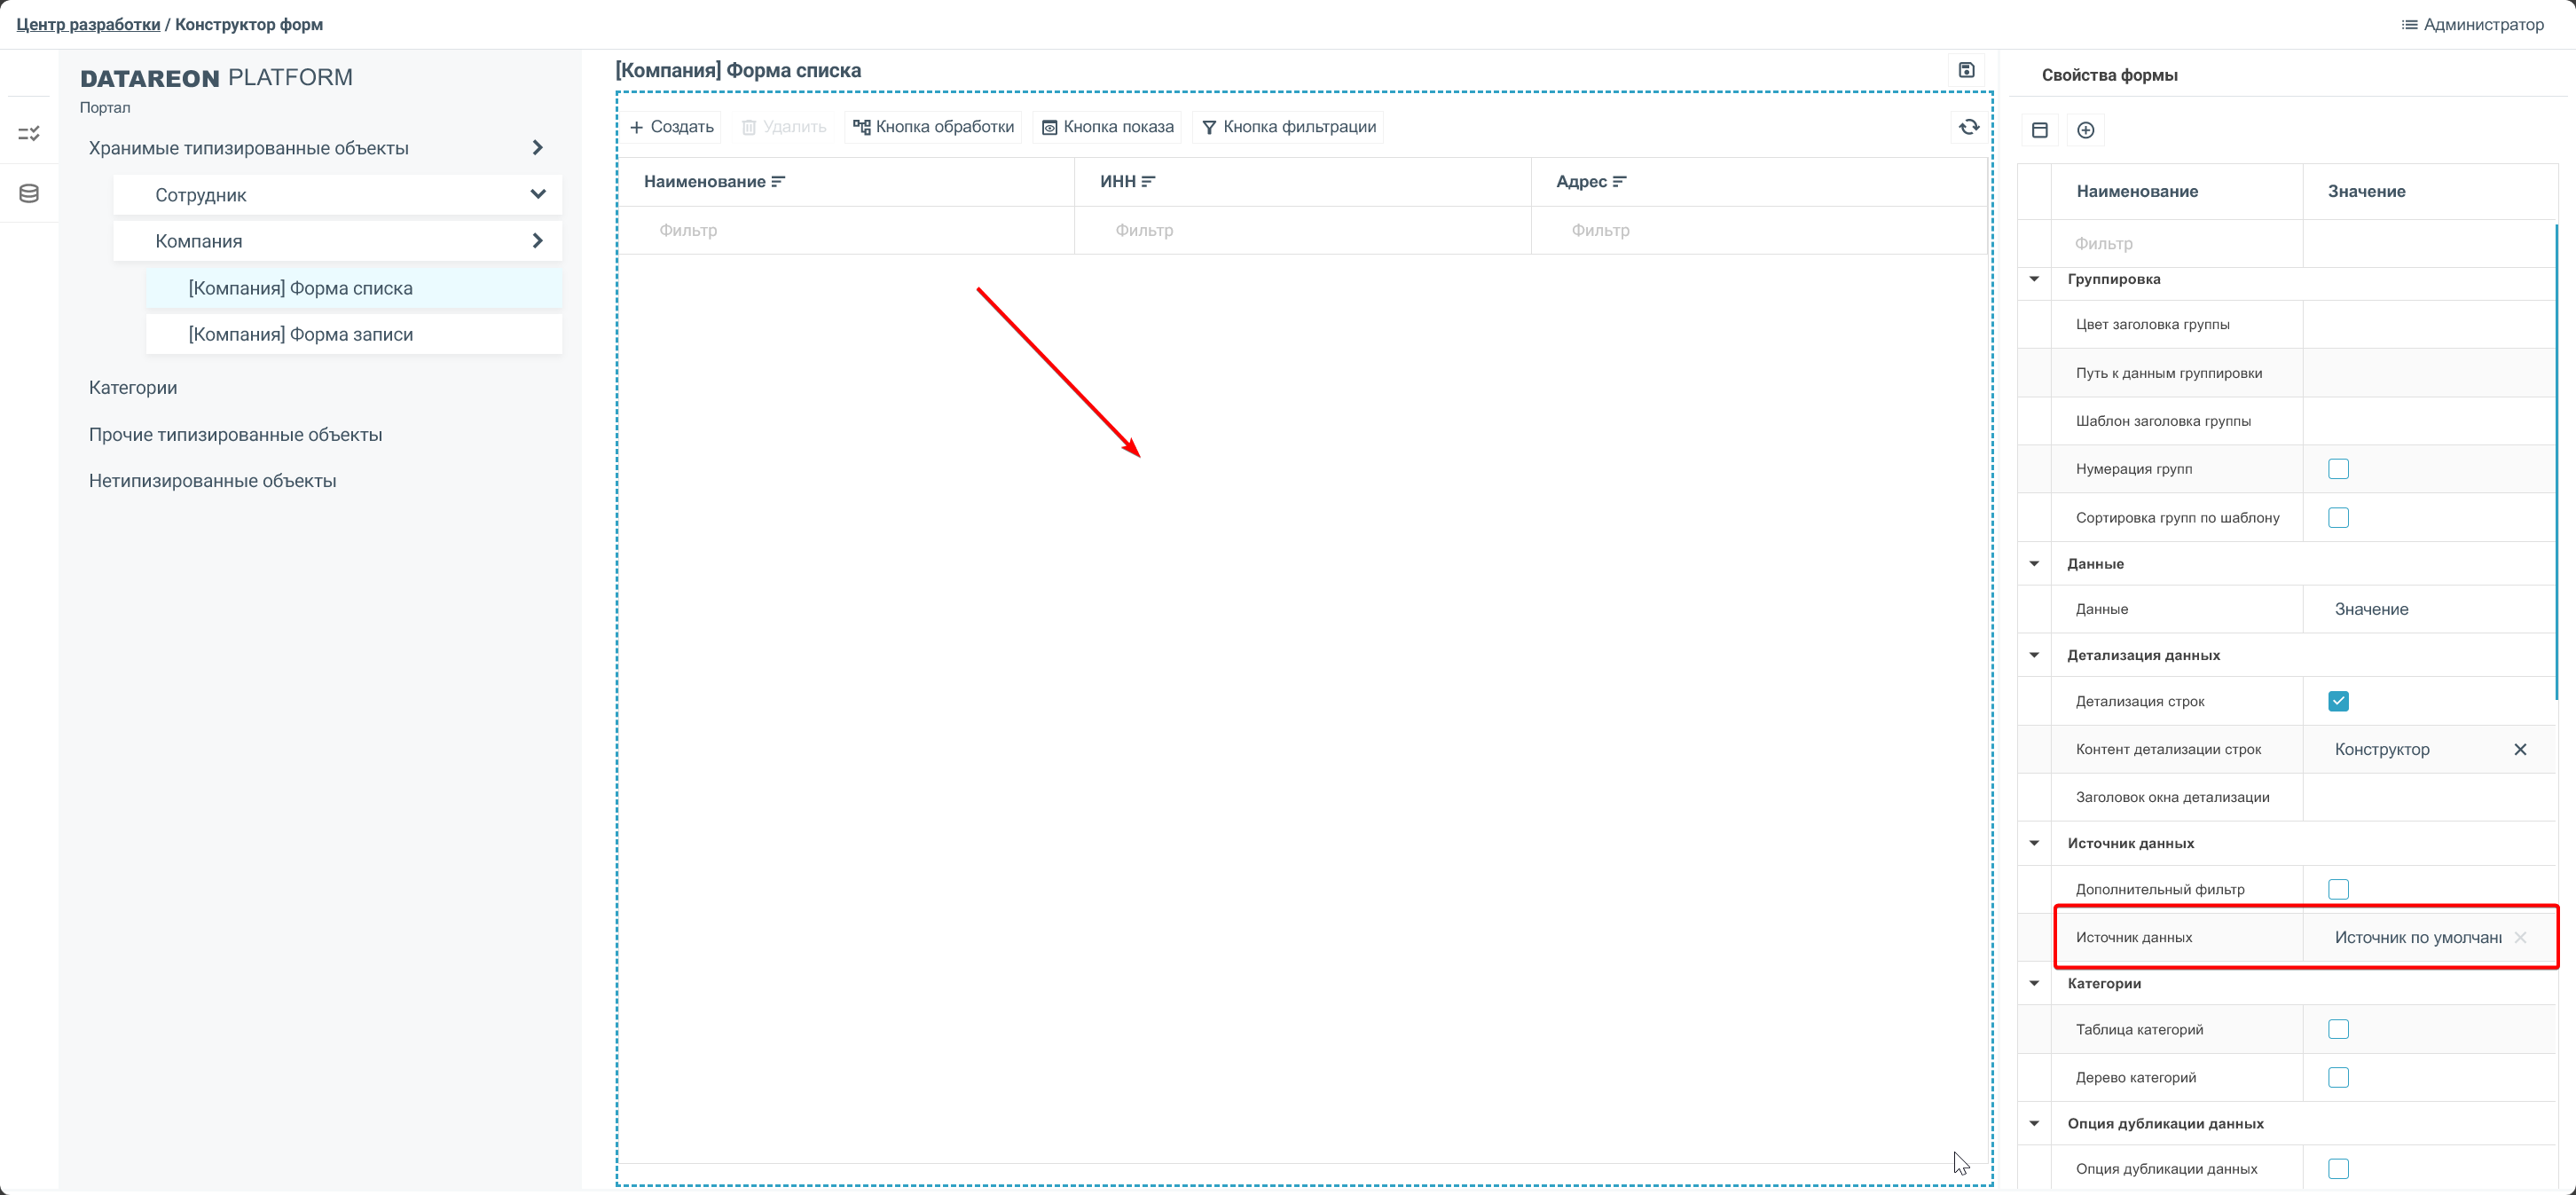Uncheck the Детализация строк checkbox
The width and height of the screenshot is (2576, 1195).
click(x=2337, y=701)
